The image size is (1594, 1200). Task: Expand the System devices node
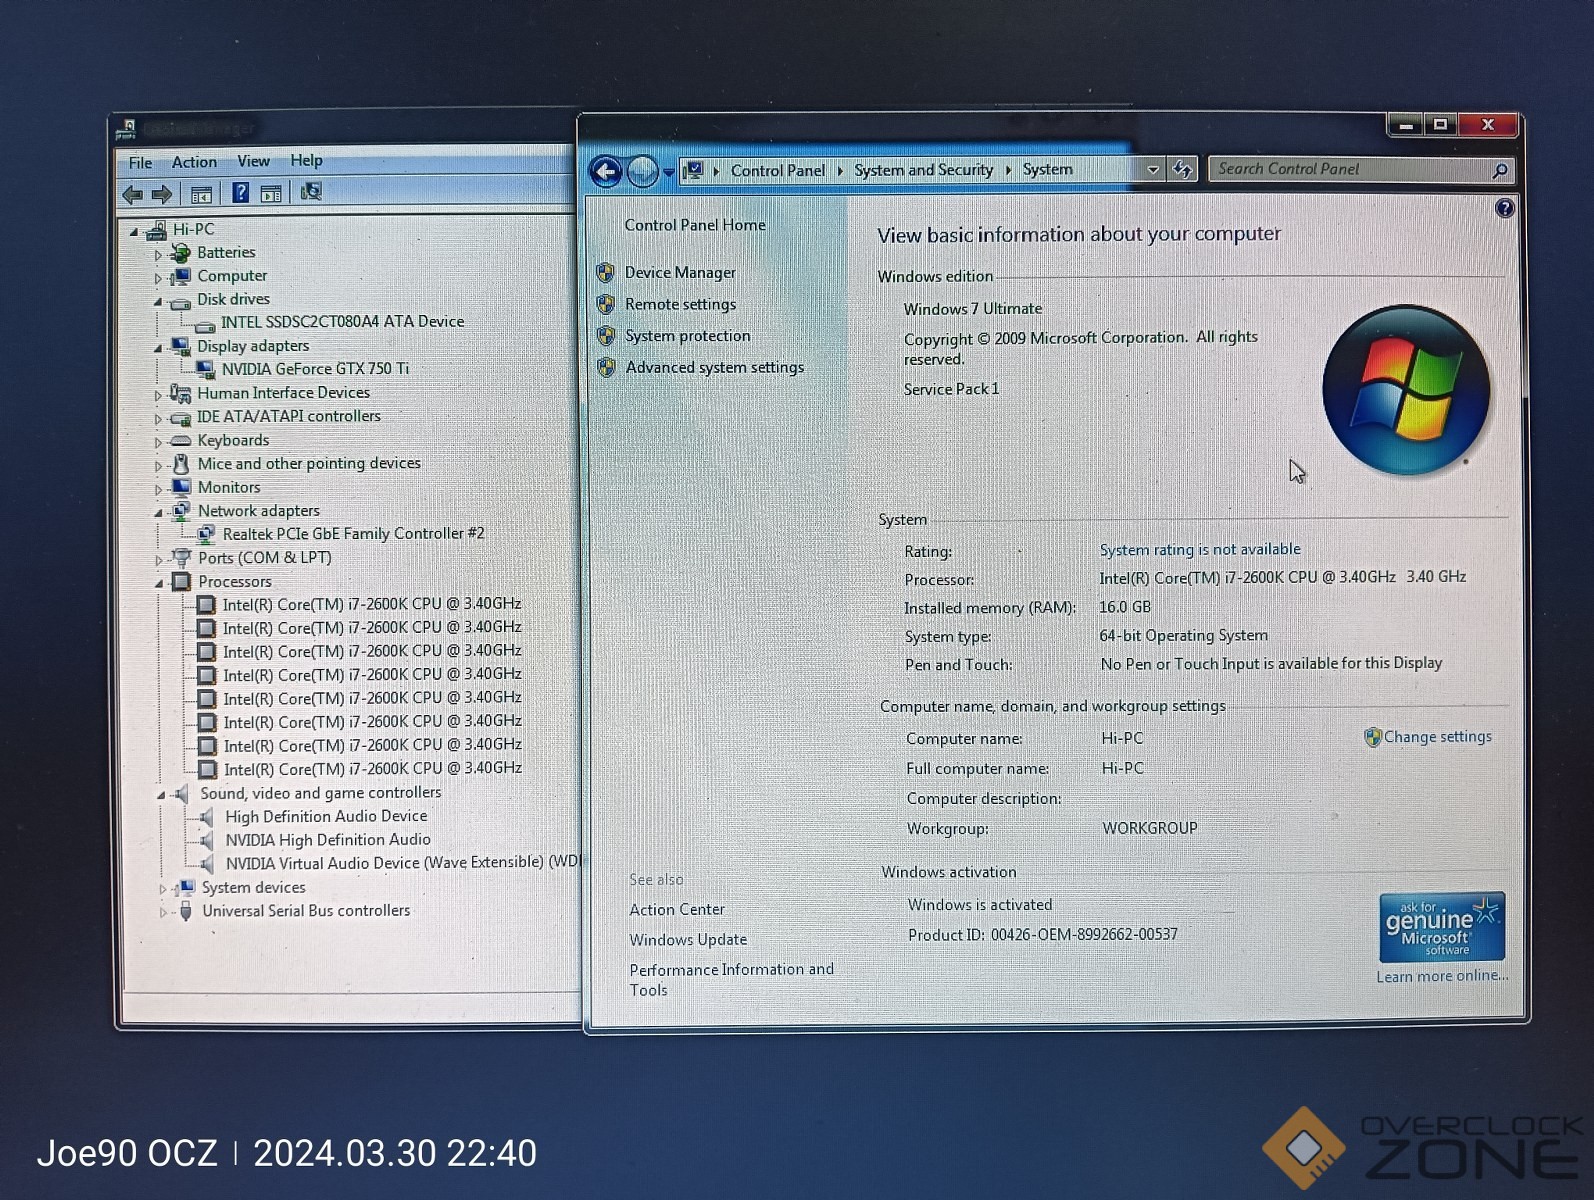(163, 889)
